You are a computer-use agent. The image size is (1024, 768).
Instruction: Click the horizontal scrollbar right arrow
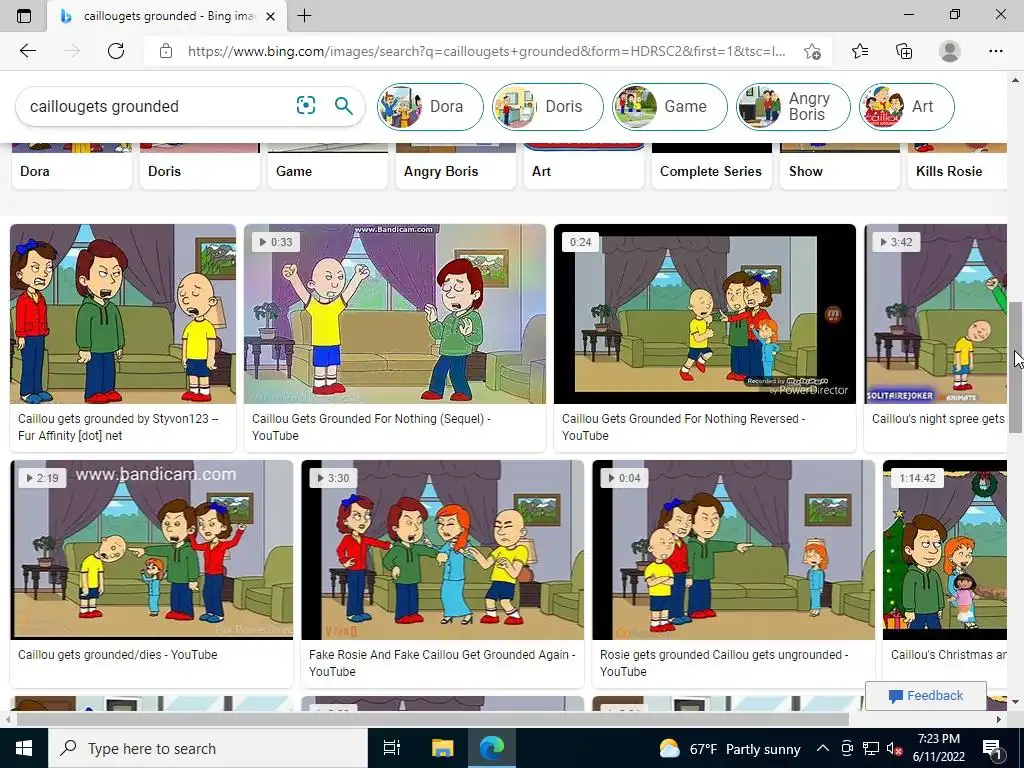tap(999, 719)
